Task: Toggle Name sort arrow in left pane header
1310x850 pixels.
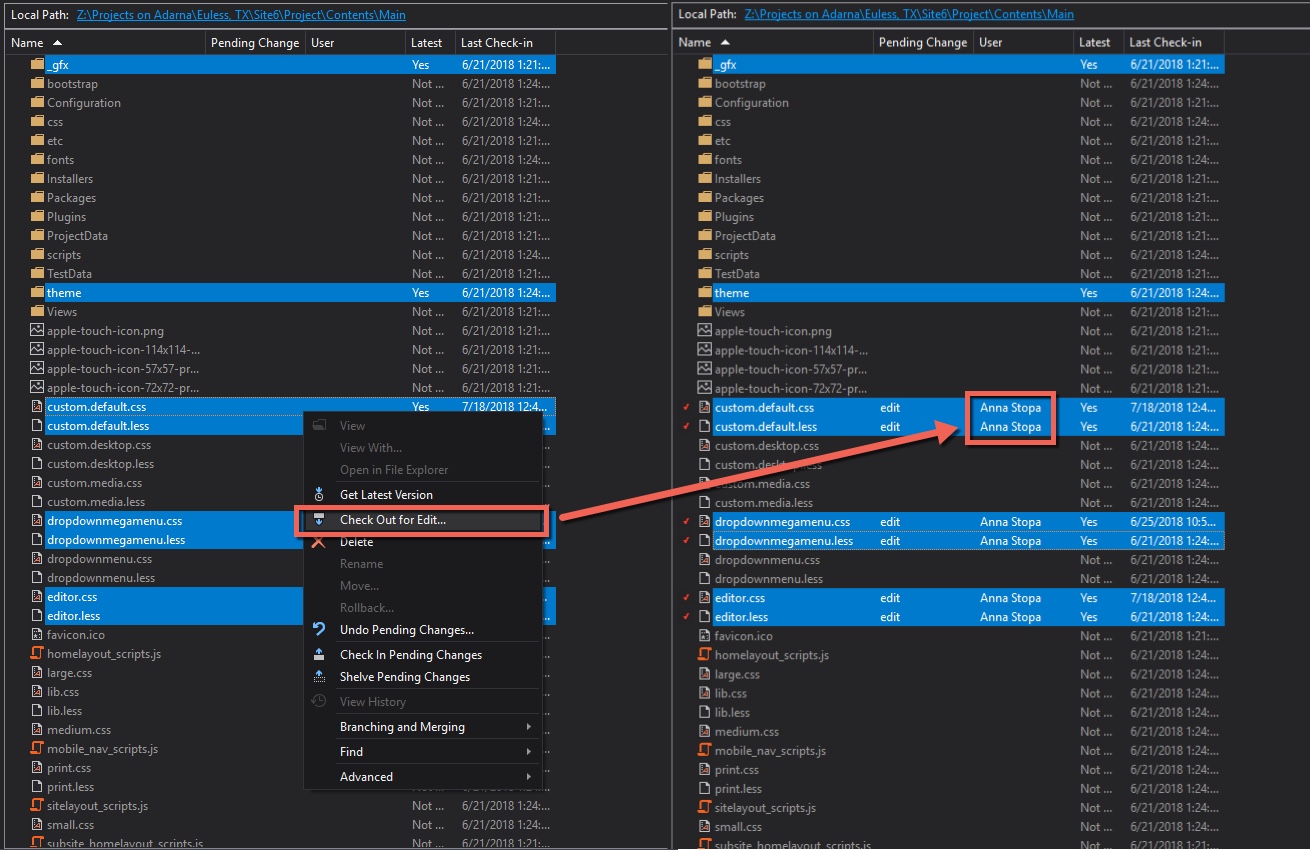Action: [57, 43]
